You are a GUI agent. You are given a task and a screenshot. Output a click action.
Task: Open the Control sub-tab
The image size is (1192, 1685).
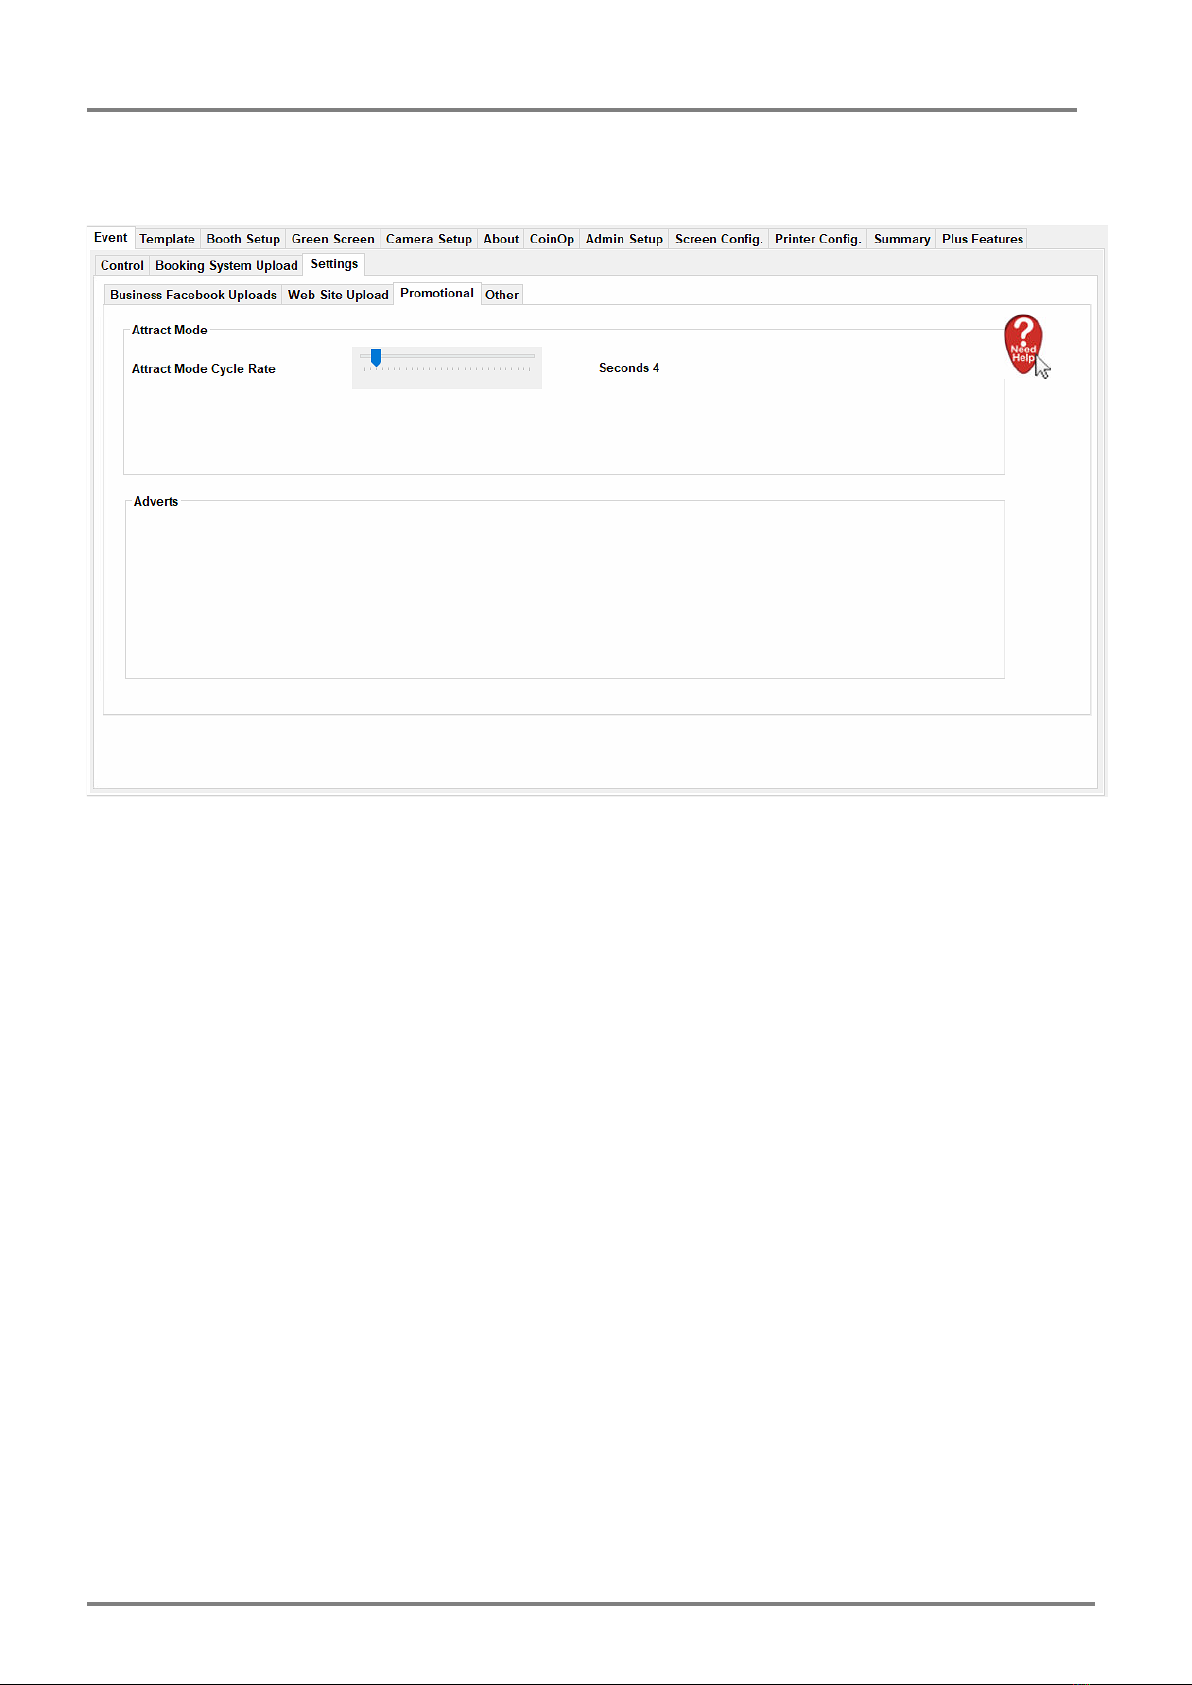(122, 265)
